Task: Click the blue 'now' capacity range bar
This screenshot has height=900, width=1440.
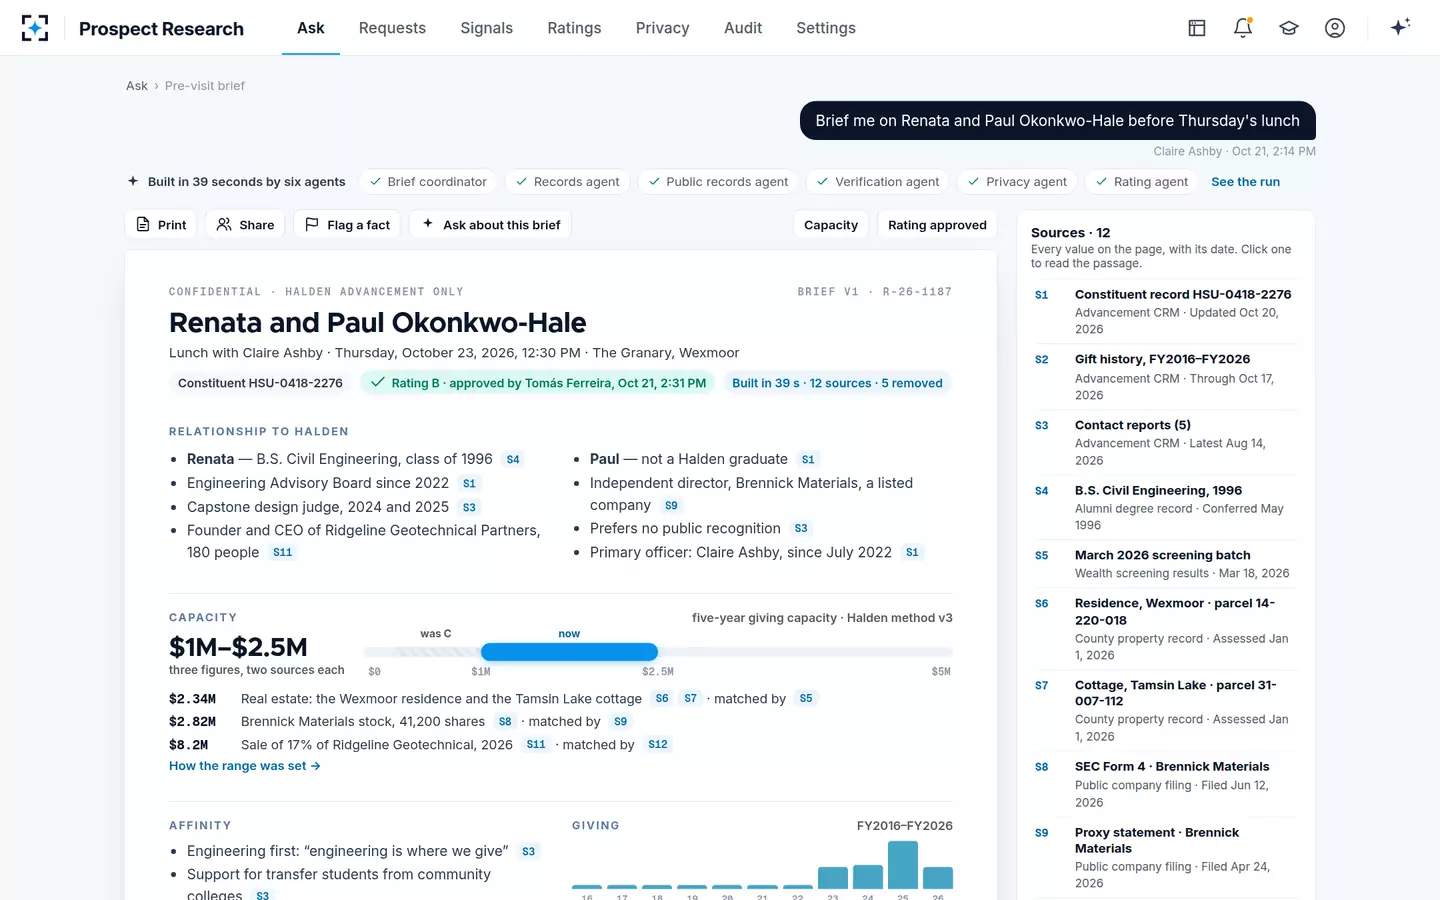Action: 569,652
